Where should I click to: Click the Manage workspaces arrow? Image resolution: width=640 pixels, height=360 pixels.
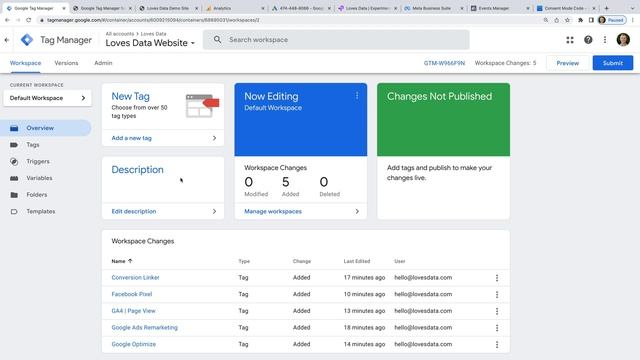(x=357, y=211)
